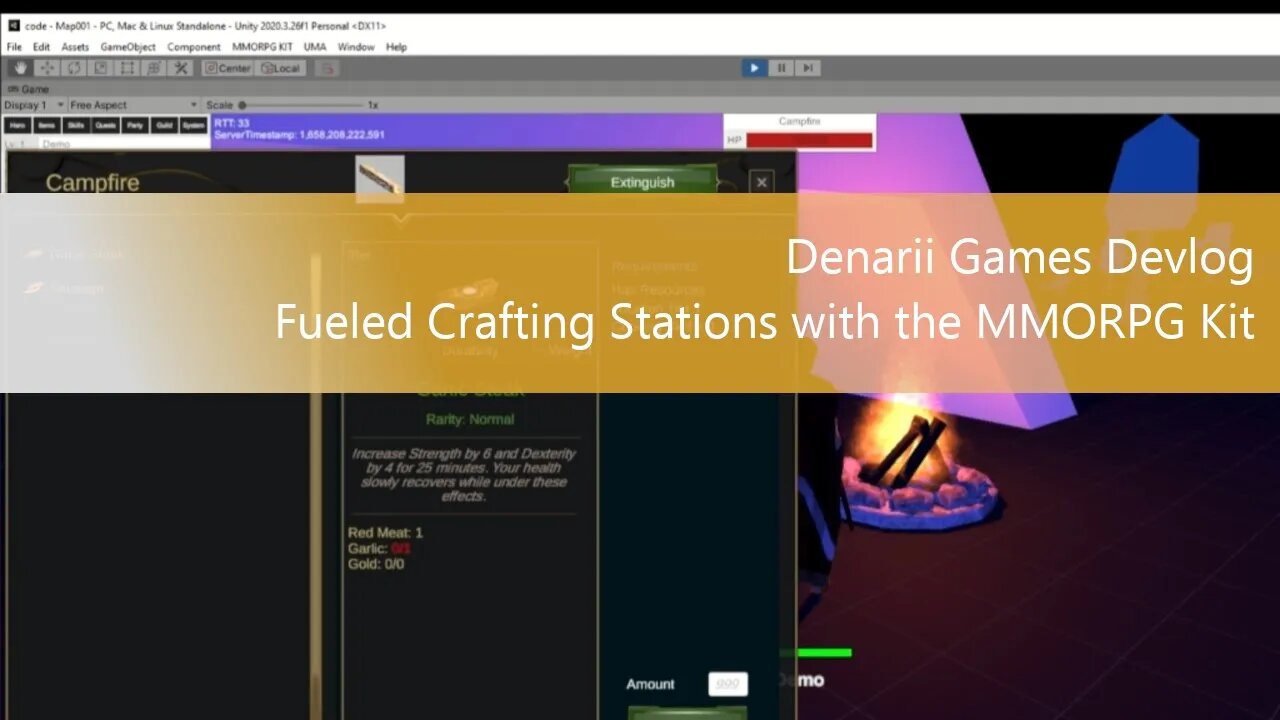Toggle pivot mode Center button
The height and width of the screenshot is (720, 1280).
point(227,68)
